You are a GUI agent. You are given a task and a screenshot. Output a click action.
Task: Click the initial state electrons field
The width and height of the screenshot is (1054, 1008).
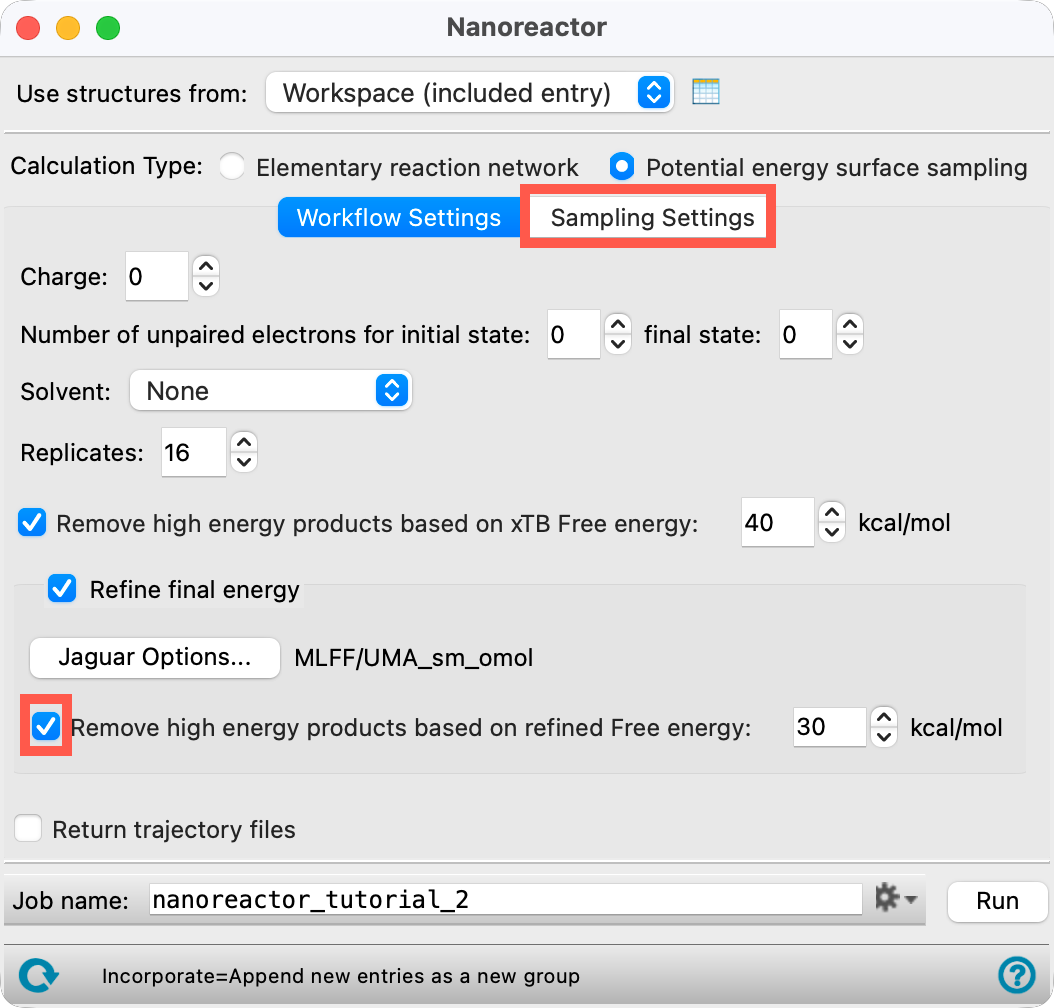point(573,334)
